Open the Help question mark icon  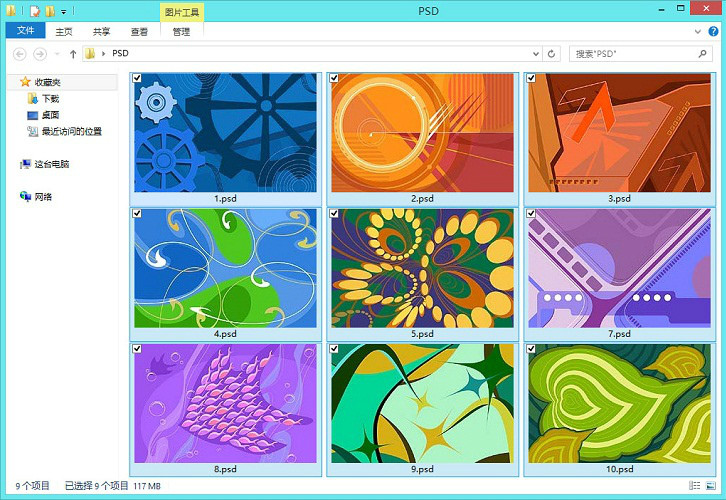(x=713, y=31)
